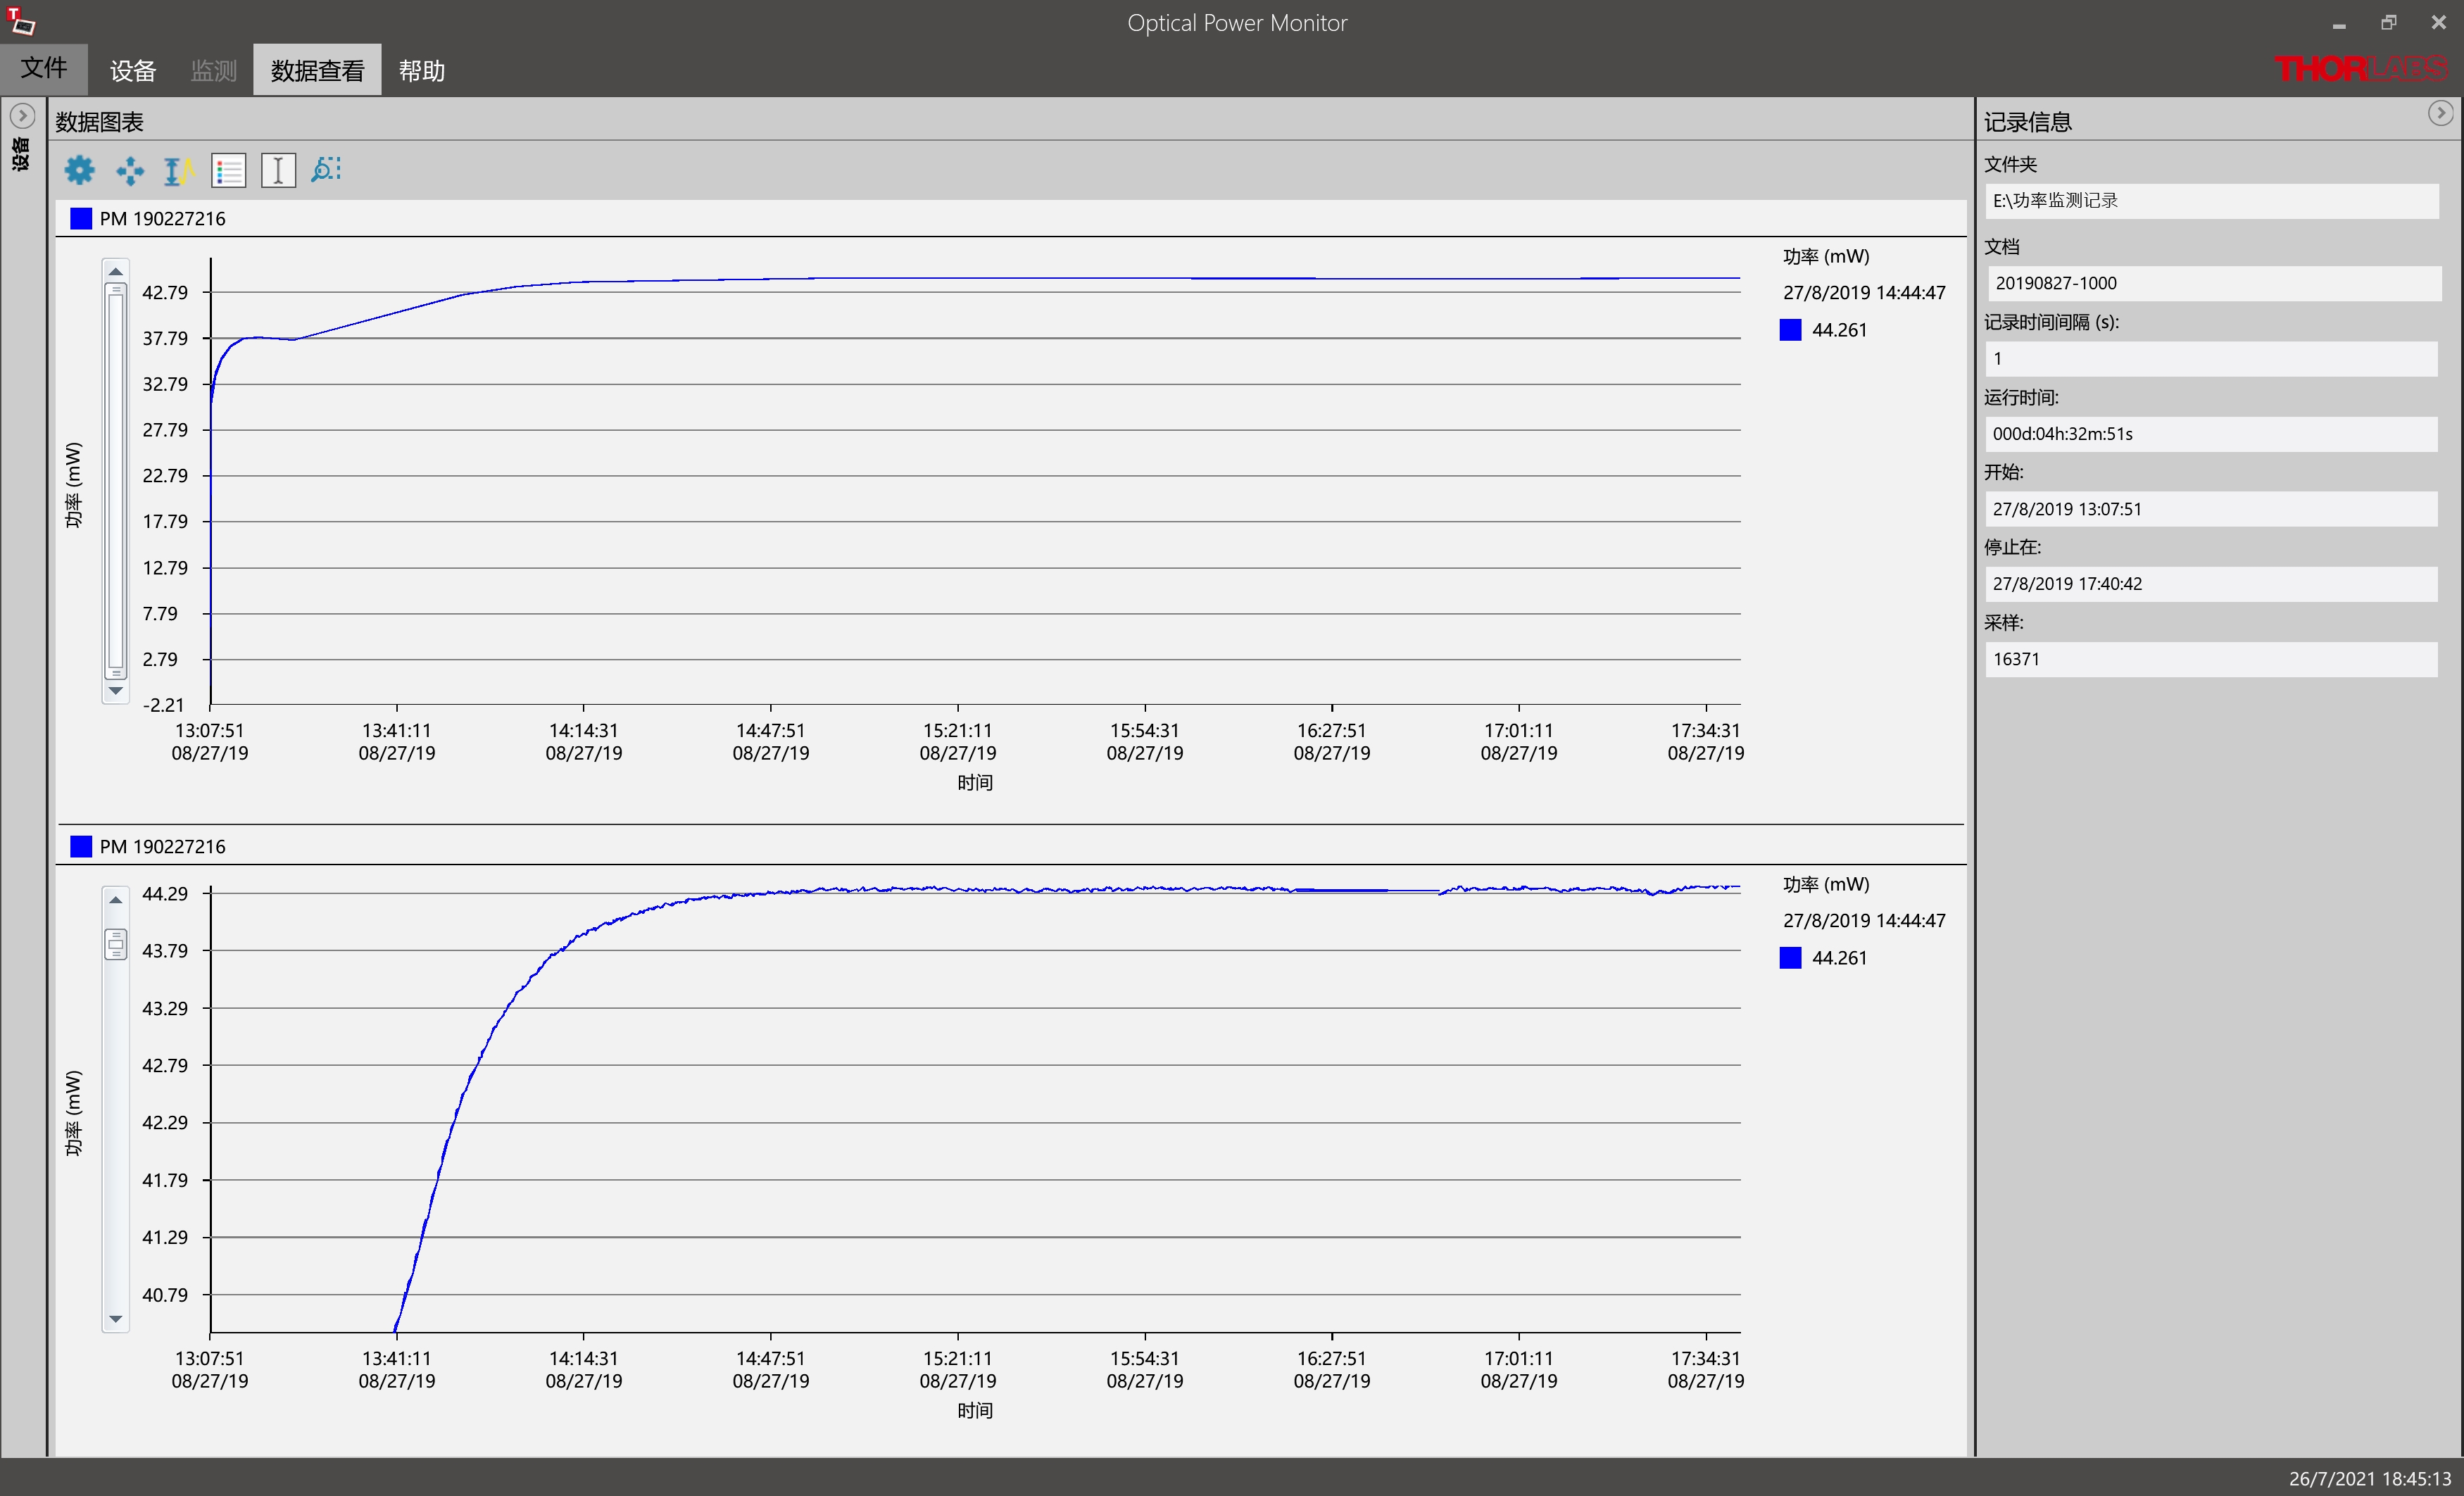Screen dimensions: 2464x1496
Task: Close the Optical Power Monitor window
Action: coord(2438,22)
